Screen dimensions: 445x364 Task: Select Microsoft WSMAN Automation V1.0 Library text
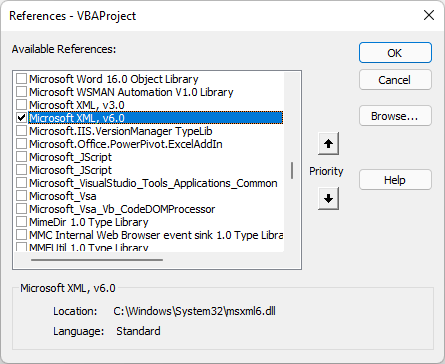point(131,92)
